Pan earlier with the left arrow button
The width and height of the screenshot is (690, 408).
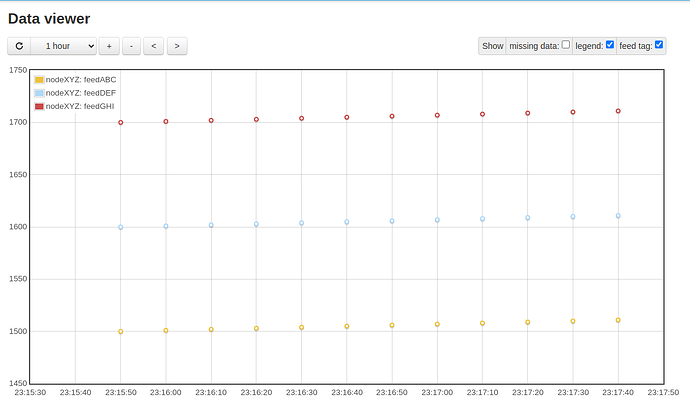(154, 46)
